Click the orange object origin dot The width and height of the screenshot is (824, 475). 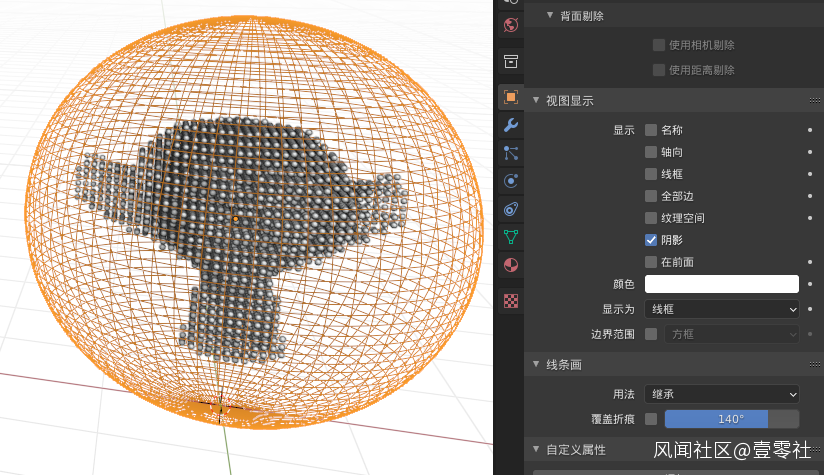[x=235, y=219]
